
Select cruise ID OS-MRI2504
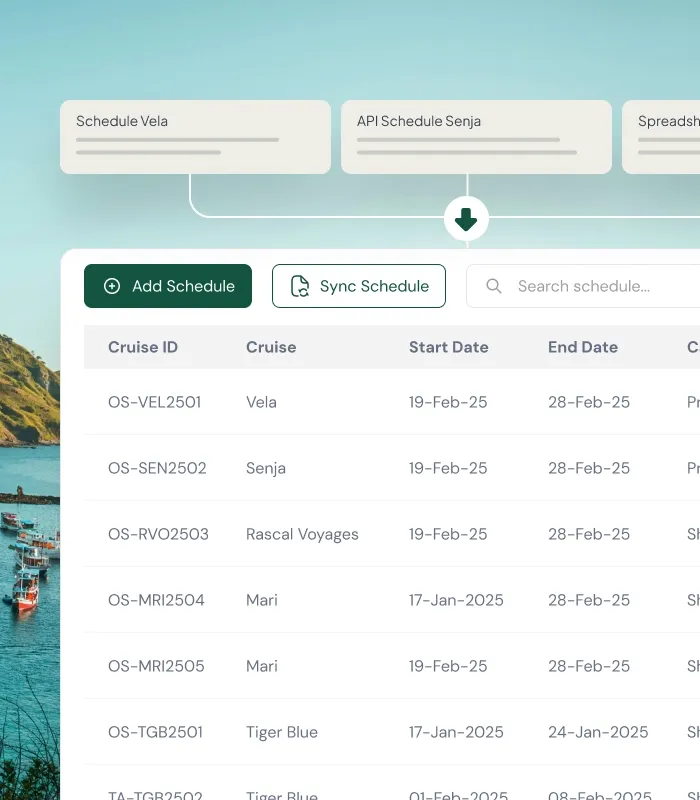(156, 600)
